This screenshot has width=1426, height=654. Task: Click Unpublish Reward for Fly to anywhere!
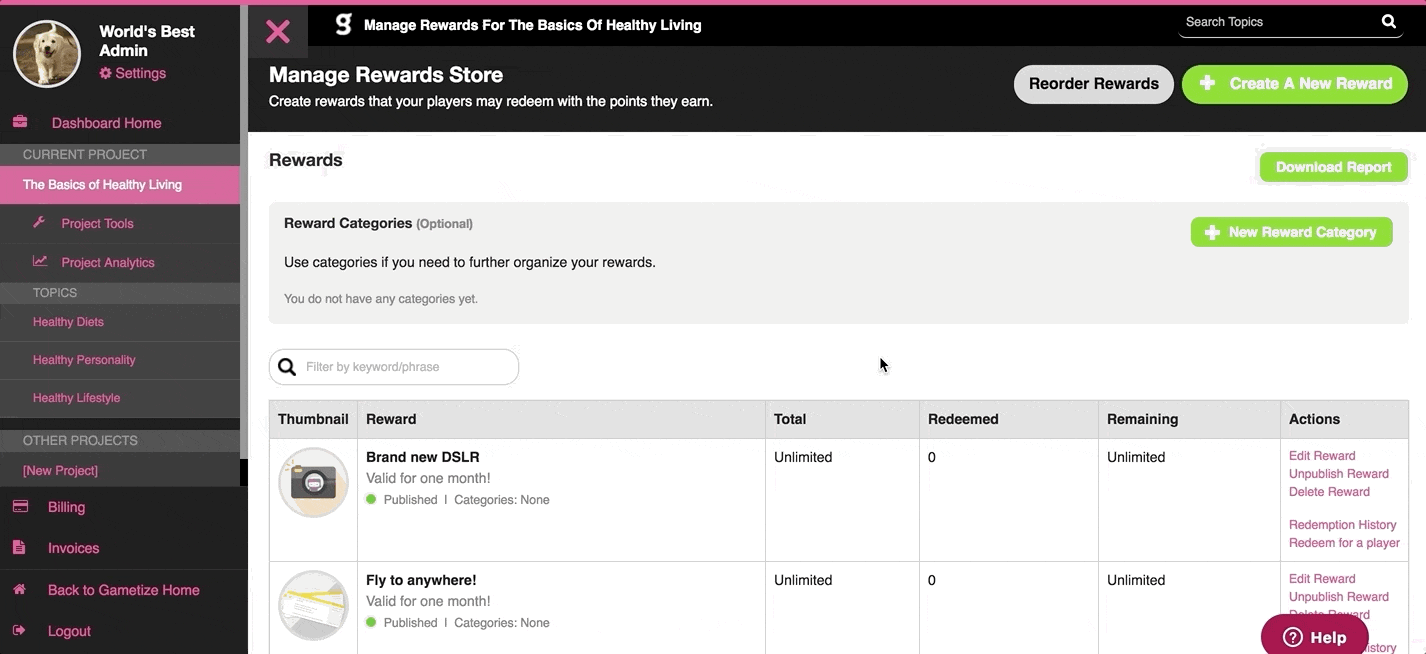(x=1339, y=597)
